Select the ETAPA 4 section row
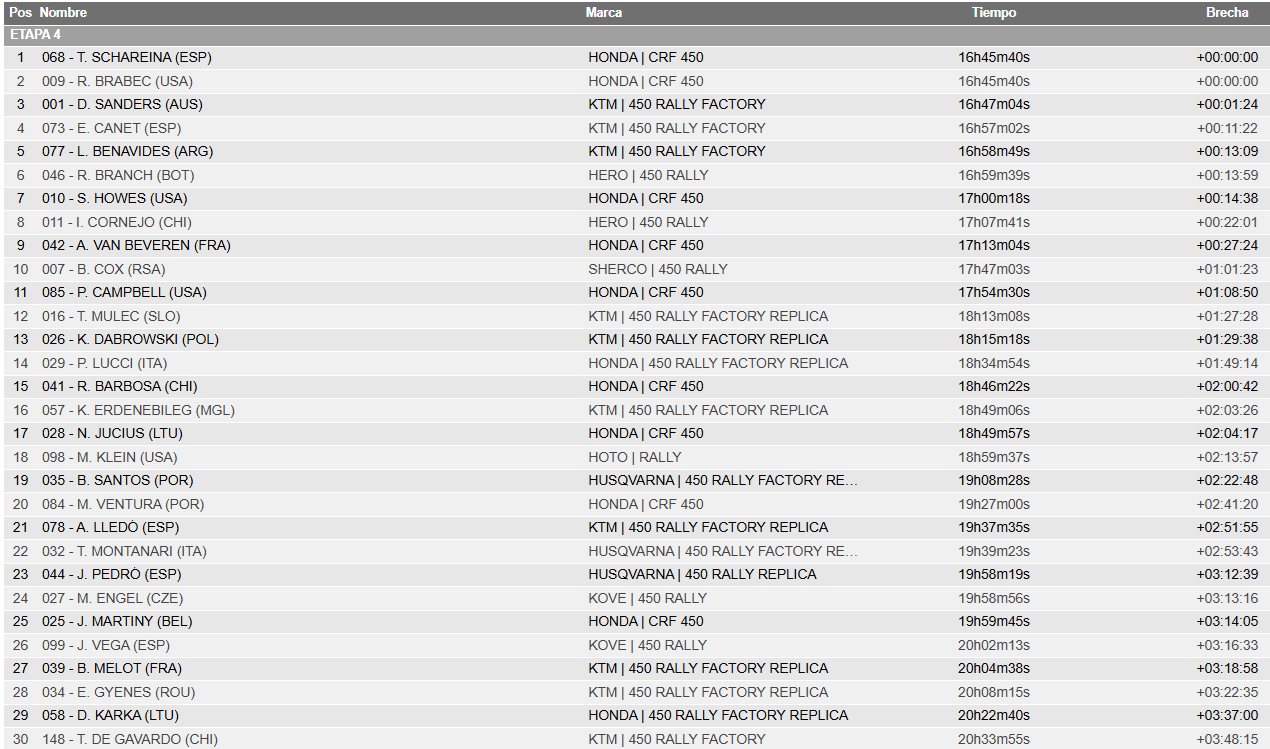 click(635, 35)
